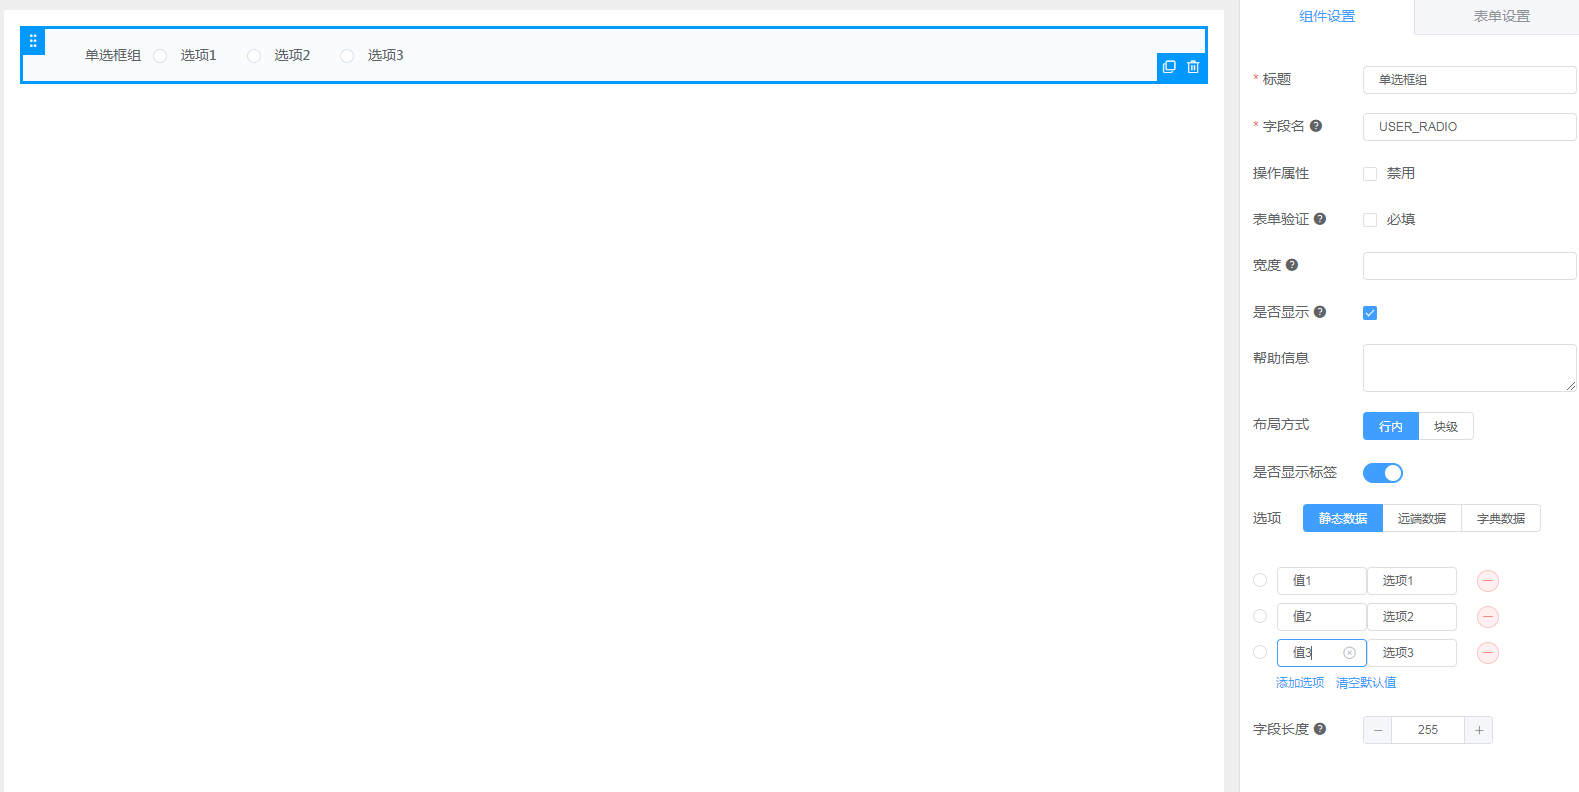Uncheck the 是否显示 checkbox
The height and width of the screenshot is (792, 1579).
pyautogui.click(x=1370, y=313)
